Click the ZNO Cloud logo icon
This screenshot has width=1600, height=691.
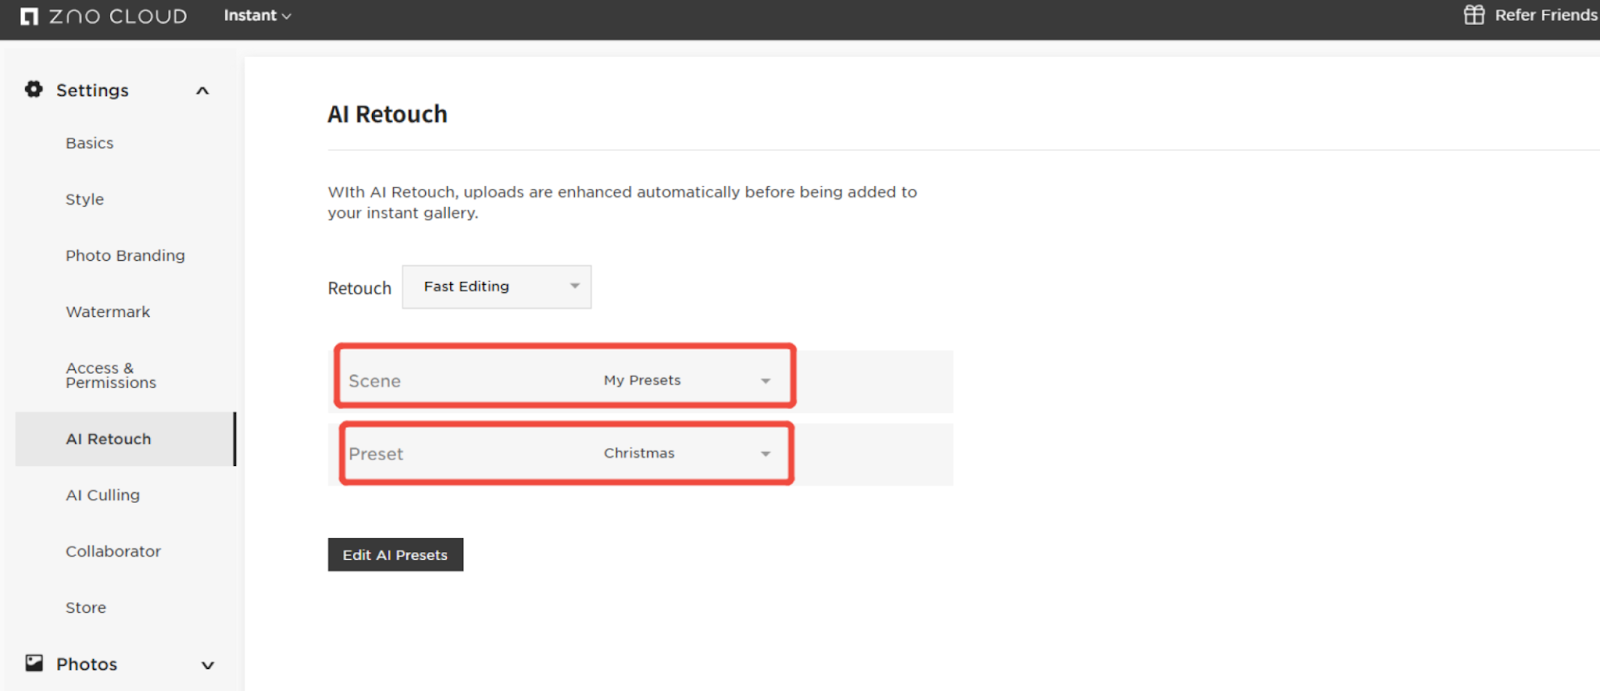[x=29, y=16]
